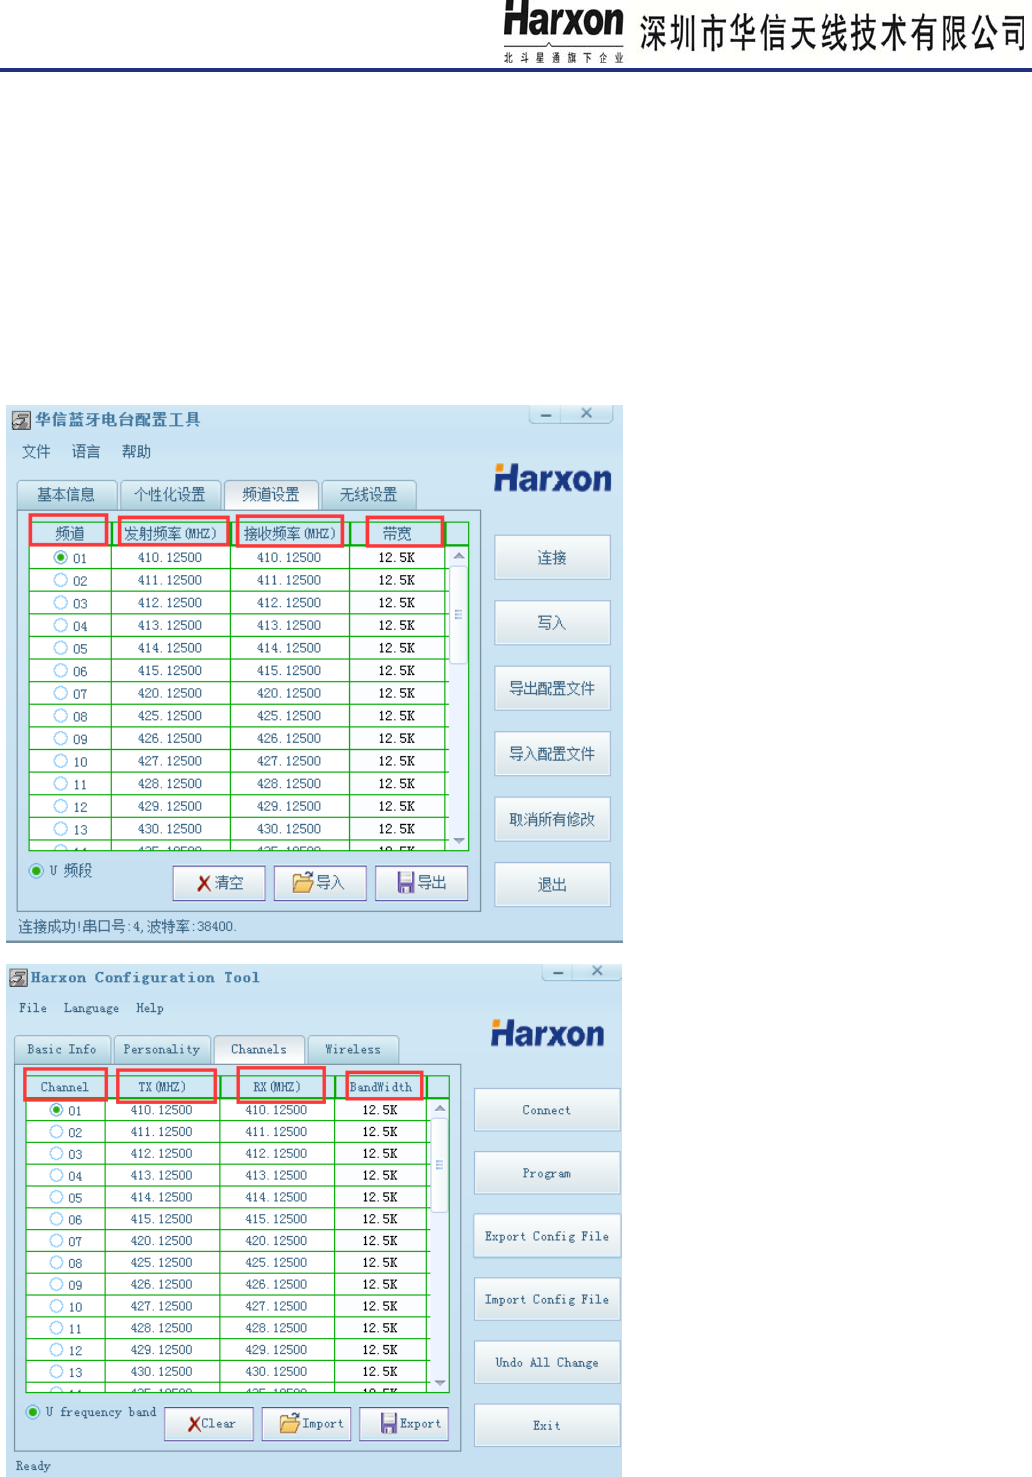This screenshot has width=1032, height=1477.
Task: Select channel 03 radio in English window
Action: coord(57,1153)
